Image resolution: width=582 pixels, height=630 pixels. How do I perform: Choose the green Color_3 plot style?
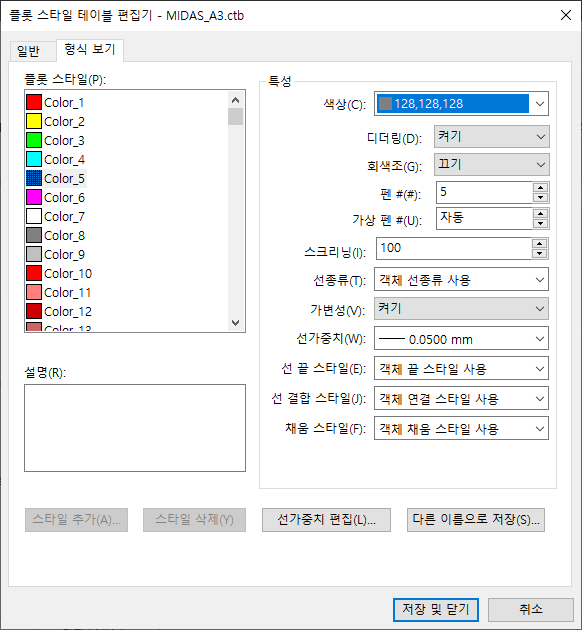click(x=55, y=140)
